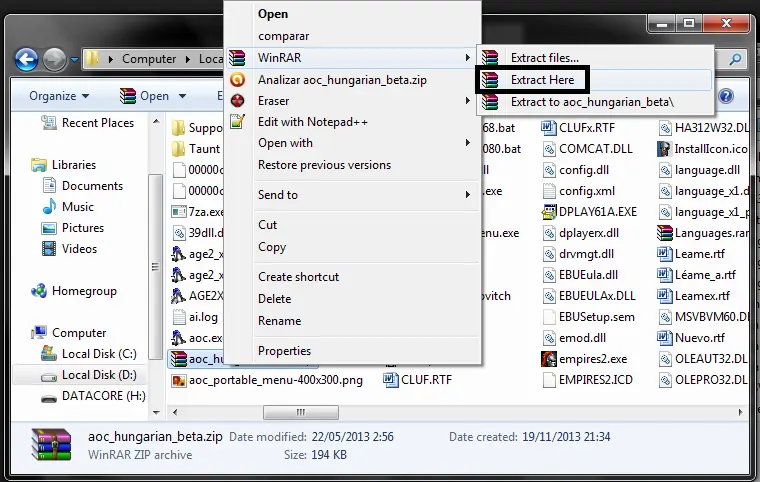Open the recent pages dropdown next to Forward
760x482 pixels.
click(x=74, y=60)
